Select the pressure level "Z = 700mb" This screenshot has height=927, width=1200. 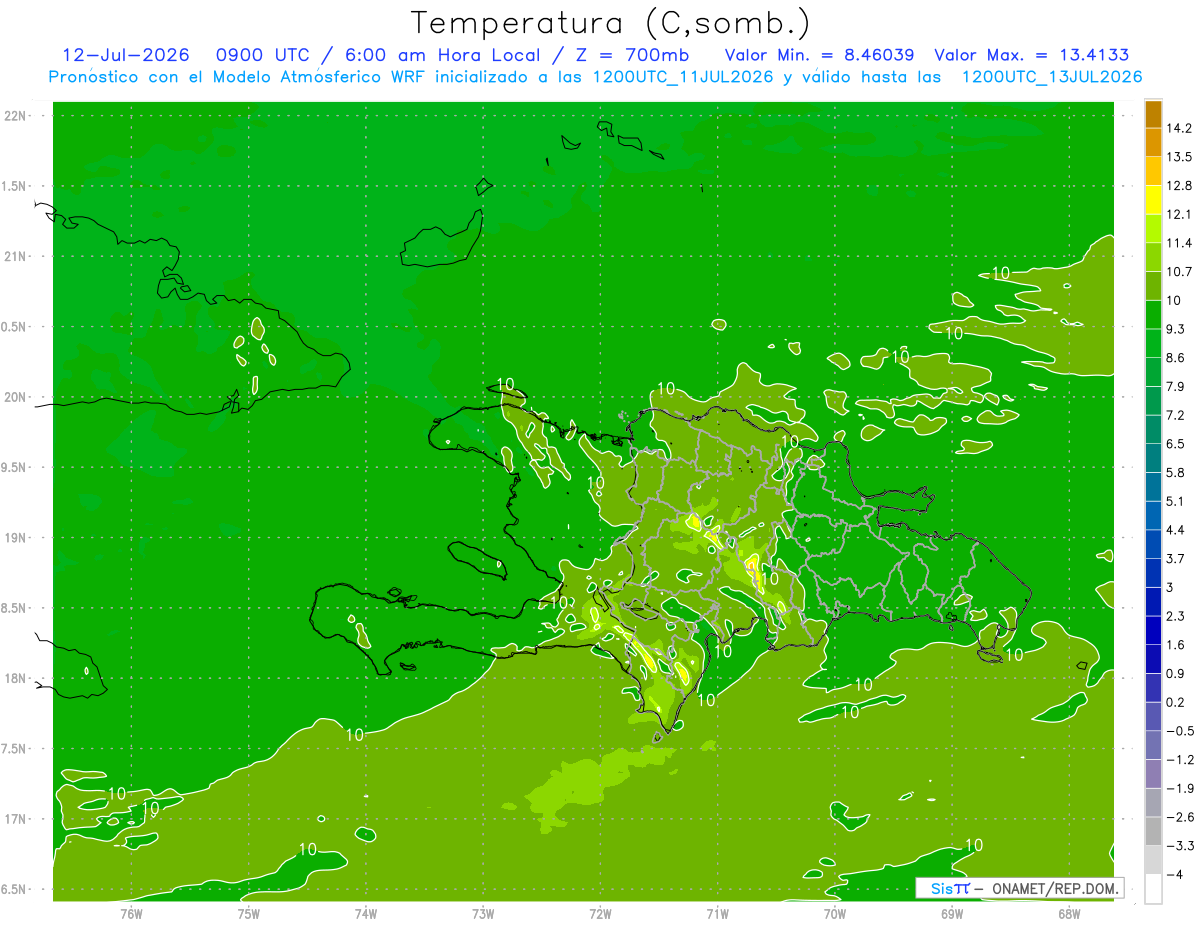pos(625,55)
